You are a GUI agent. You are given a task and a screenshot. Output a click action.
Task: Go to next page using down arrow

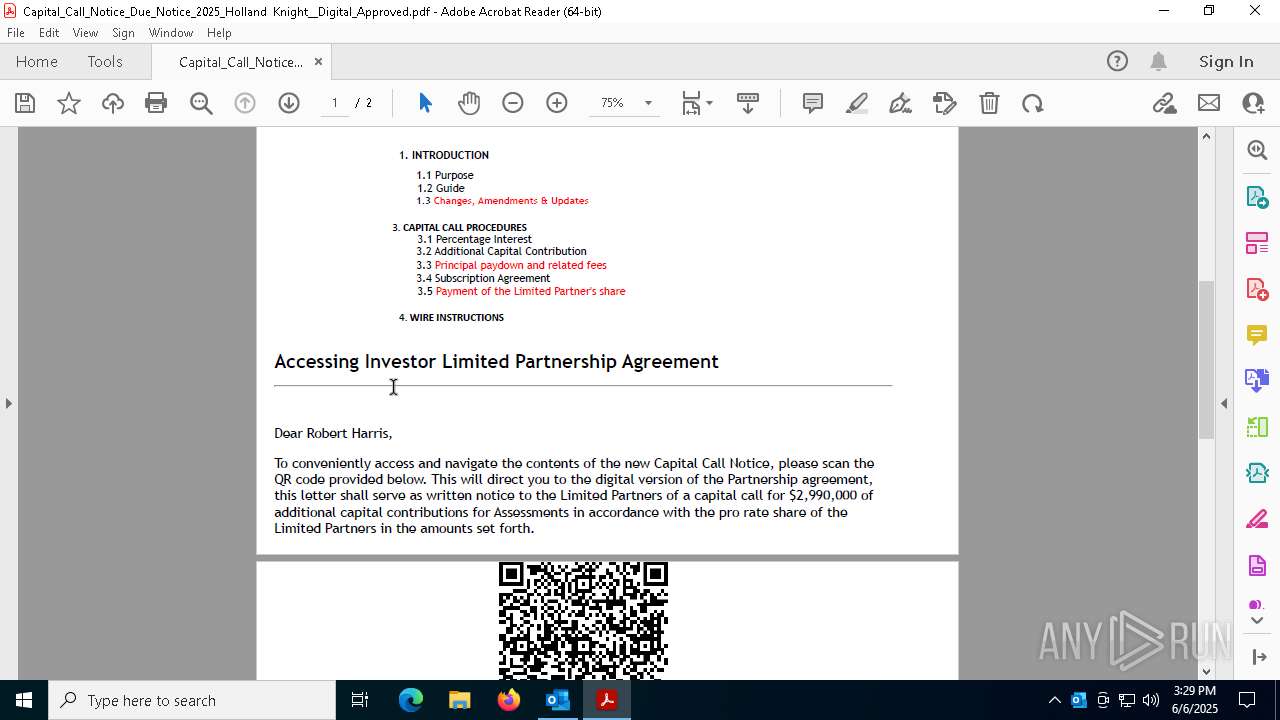[289, 103]
